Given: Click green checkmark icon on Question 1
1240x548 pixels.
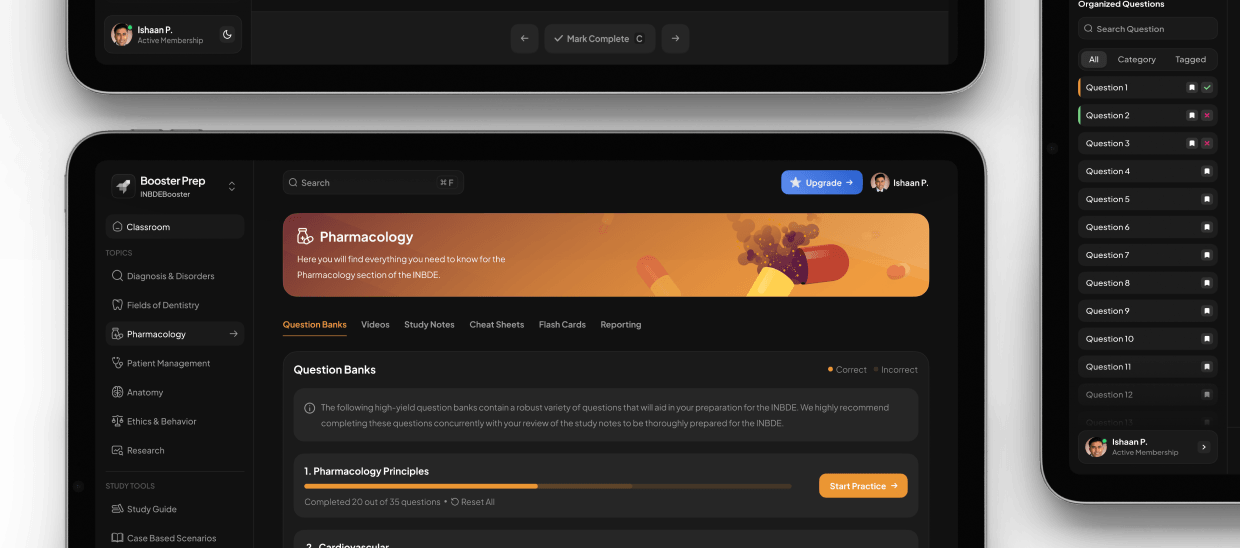Looking at the screenshot, I should (1207, 88).
